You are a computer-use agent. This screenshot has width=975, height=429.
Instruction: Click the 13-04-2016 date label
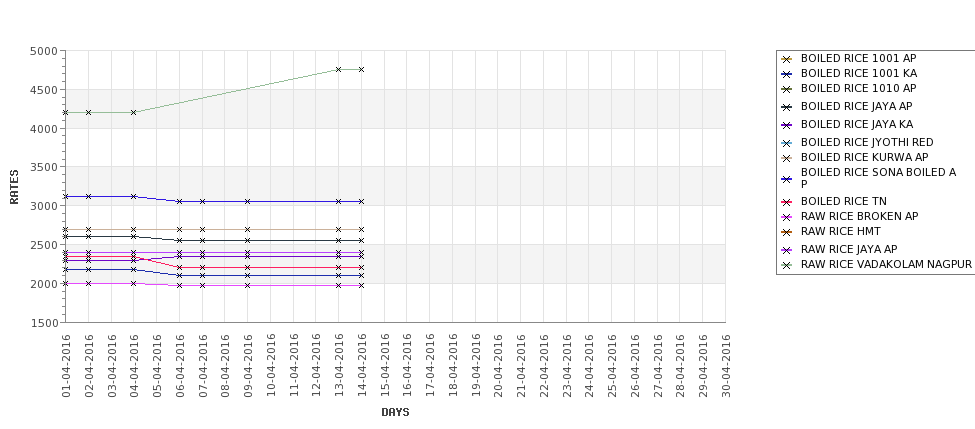pyautogui.click(x=339, y=366)
